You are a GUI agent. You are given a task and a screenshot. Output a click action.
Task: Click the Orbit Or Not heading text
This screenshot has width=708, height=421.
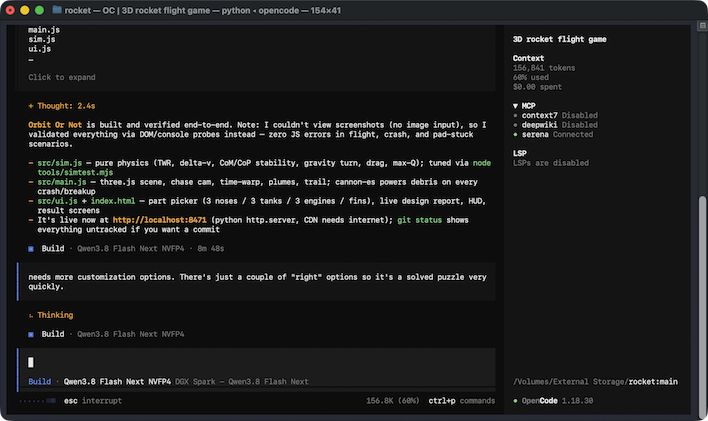point(55,125)
